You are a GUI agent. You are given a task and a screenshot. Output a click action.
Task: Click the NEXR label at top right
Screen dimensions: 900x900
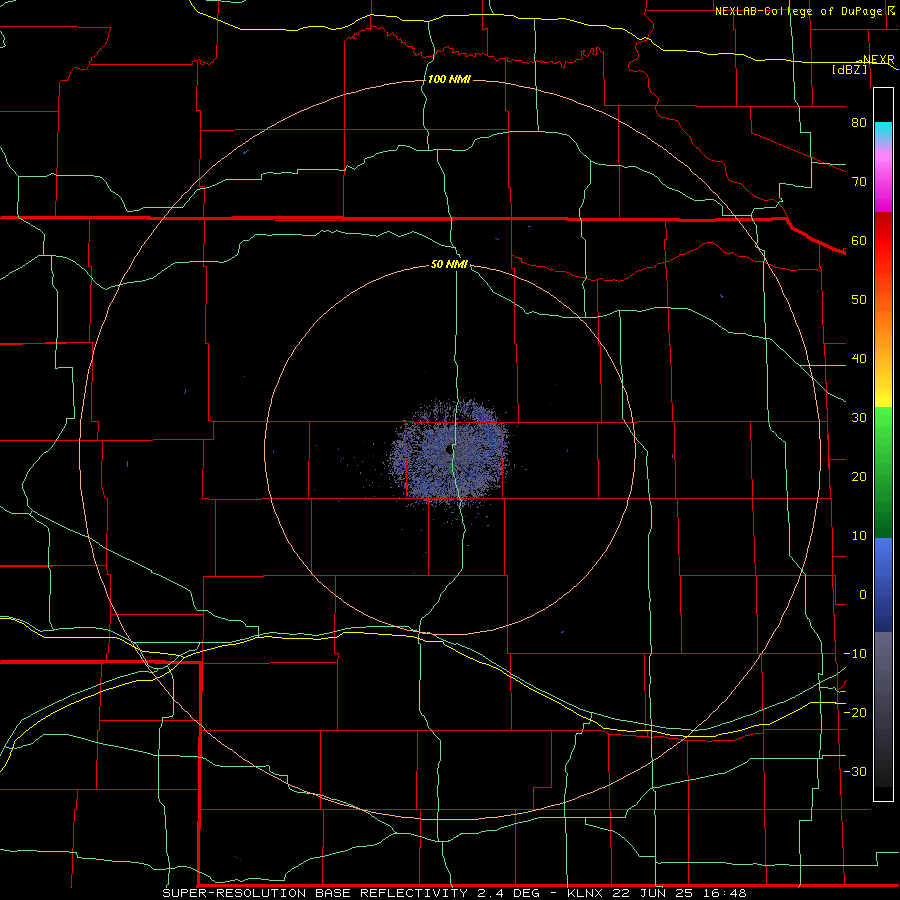click(x=878, y=60)
